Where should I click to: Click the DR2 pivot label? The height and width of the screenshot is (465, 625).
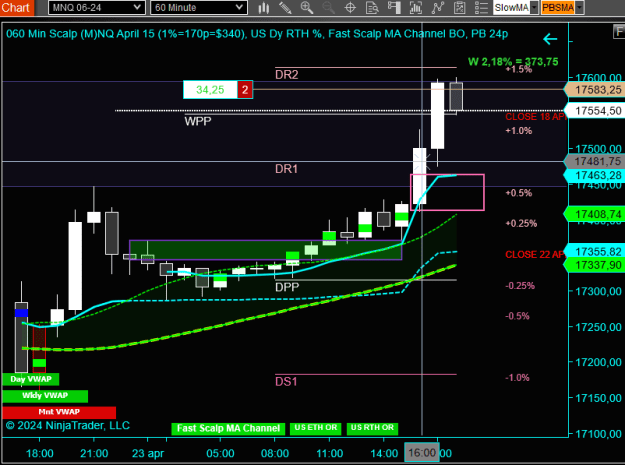(287, 75)
